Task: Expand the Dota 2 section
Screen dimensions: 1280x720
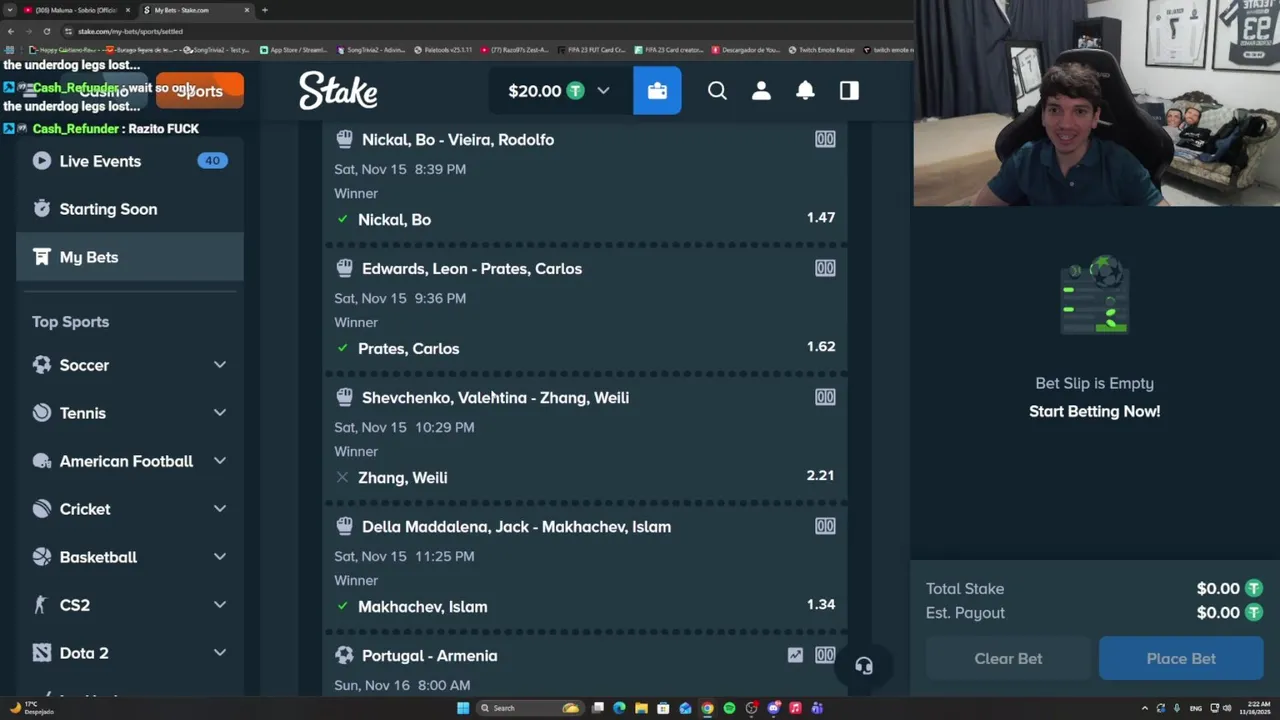Action: [220, 653]
